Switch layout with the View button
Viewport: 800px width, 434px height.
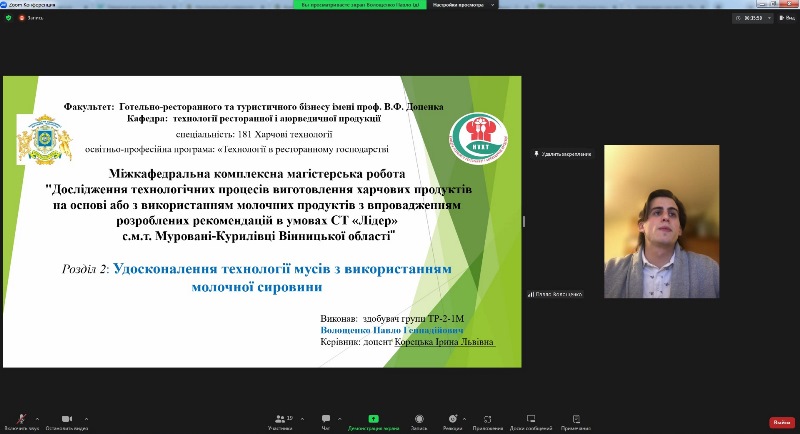787,18
